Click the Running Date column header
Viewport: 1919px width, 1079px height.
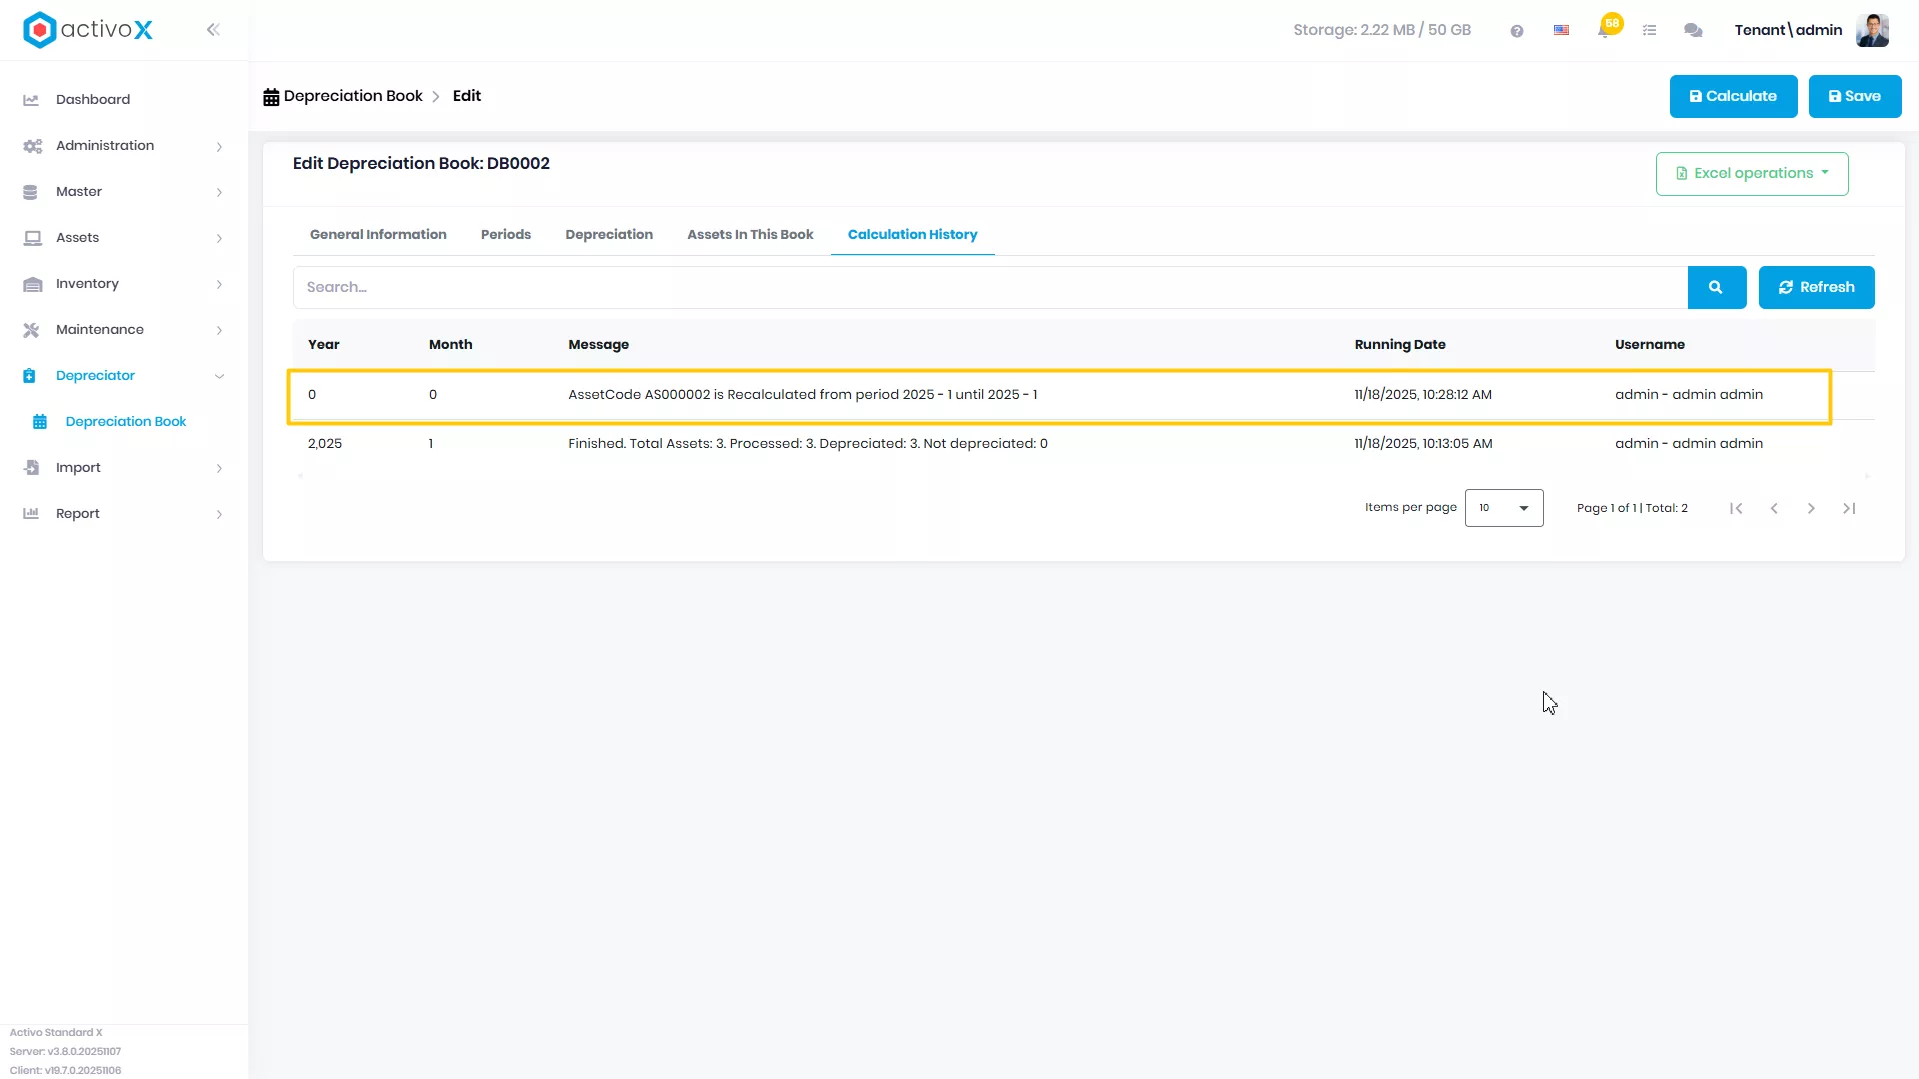pyautogui.click(x=1400, y=345)
